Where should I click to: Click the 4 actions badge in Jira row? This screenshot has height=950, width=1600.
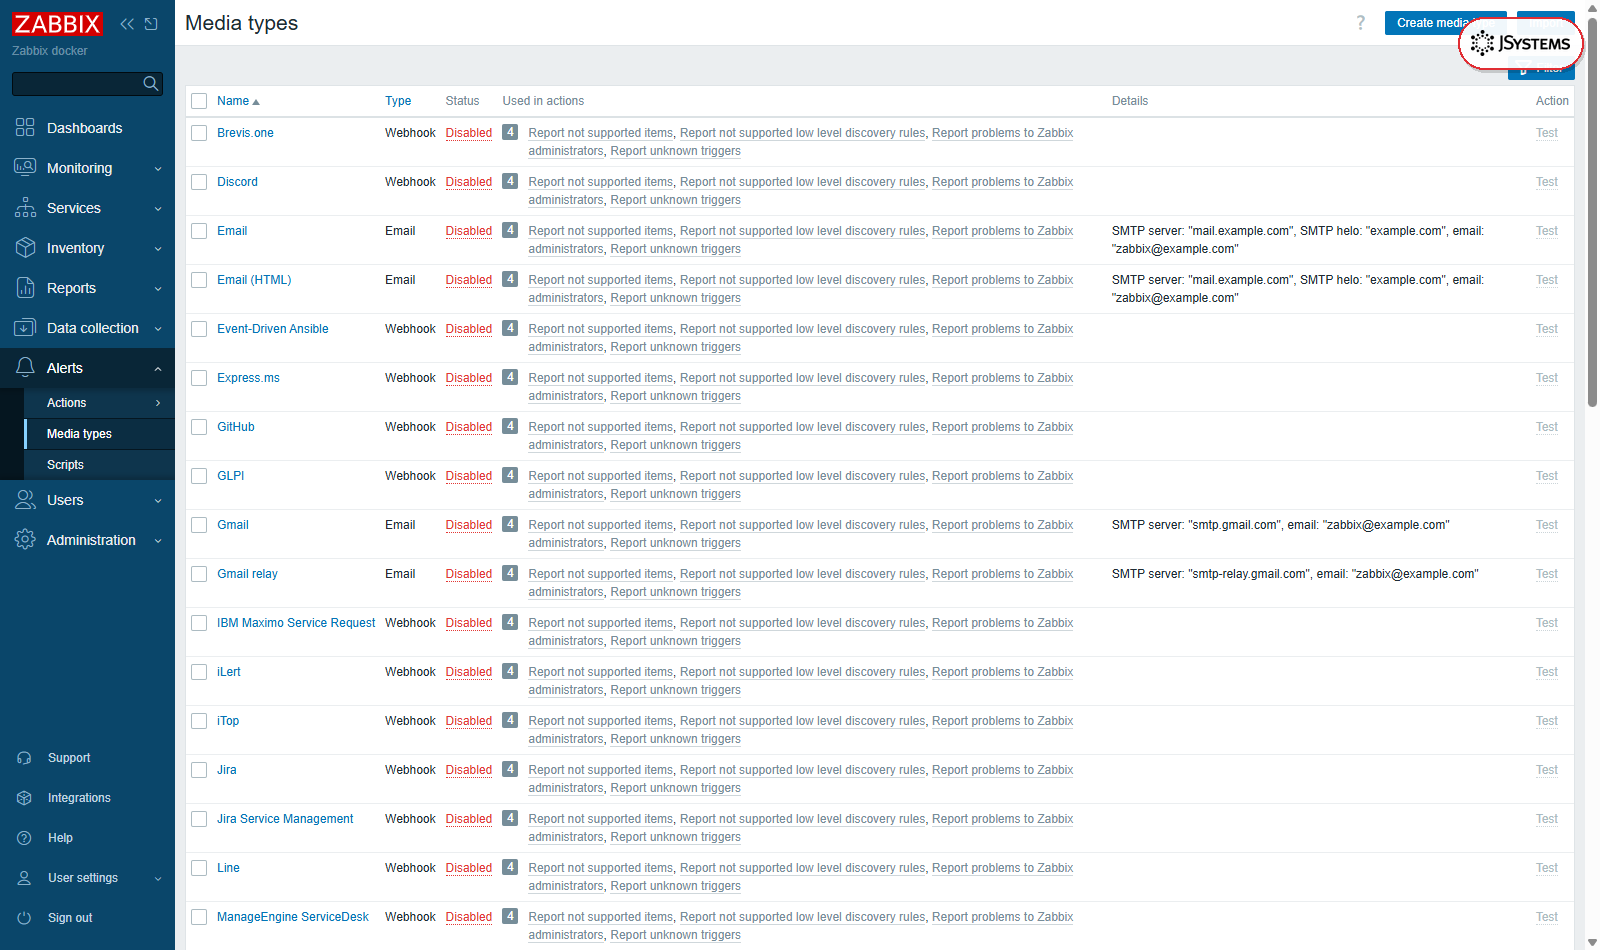pos(510,769)
